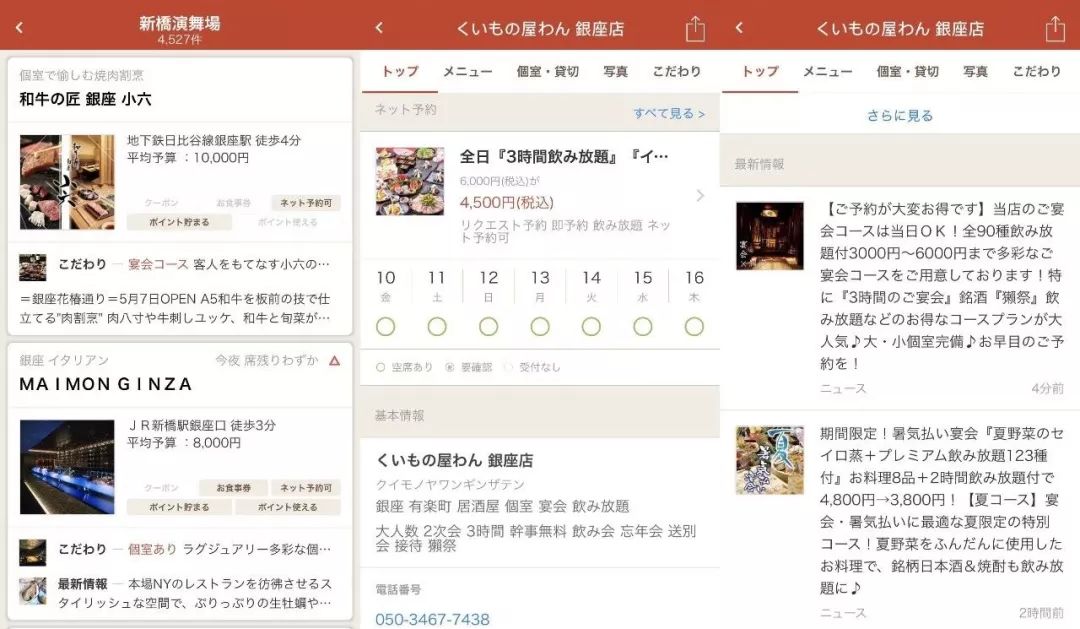Switch to メニュー tab above ネット予約 section

point(468,72)
